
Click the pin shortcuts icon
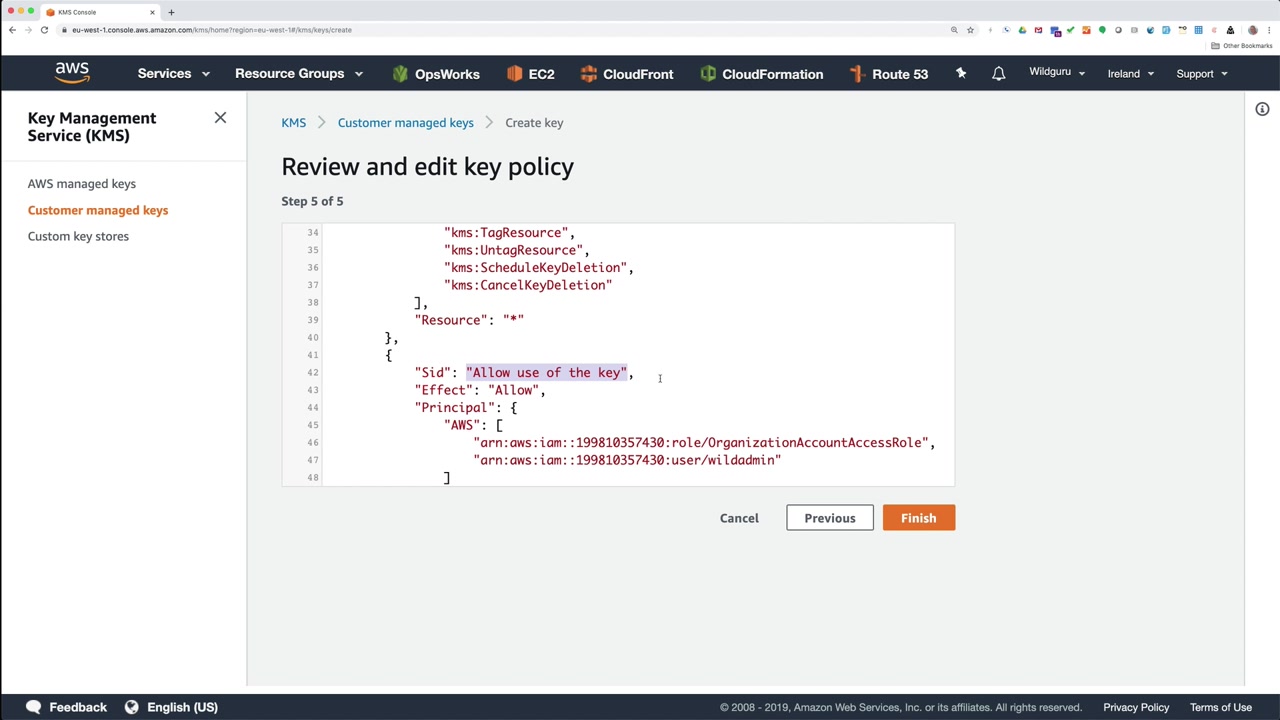pos(961,73)
